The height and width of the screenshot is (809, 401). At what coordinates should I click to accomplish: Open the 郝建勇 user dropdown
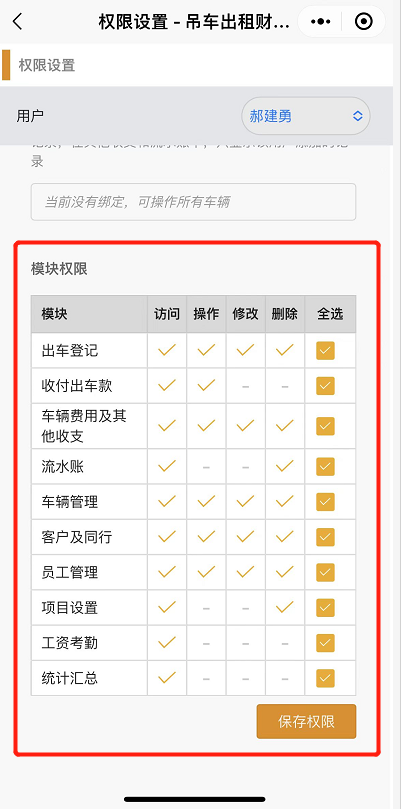[x=306, y=116]
